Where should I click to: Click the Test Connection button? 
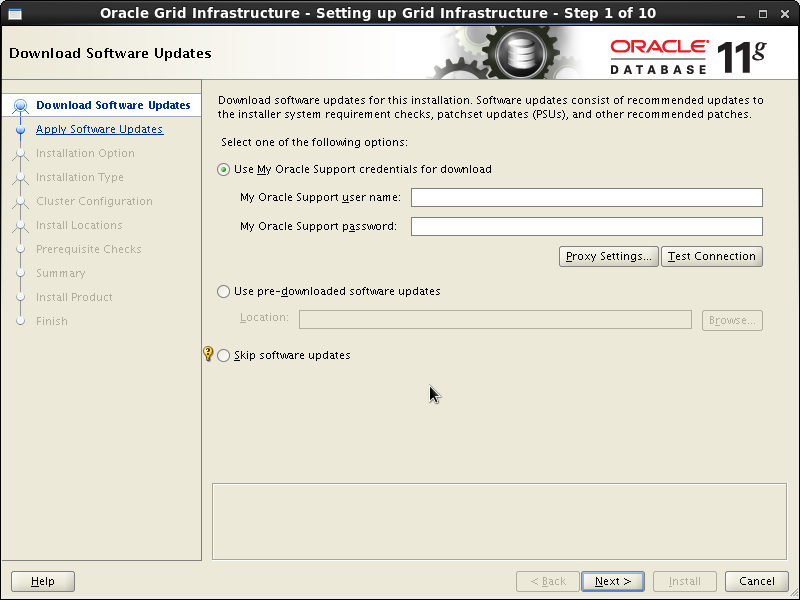[712, 256]
